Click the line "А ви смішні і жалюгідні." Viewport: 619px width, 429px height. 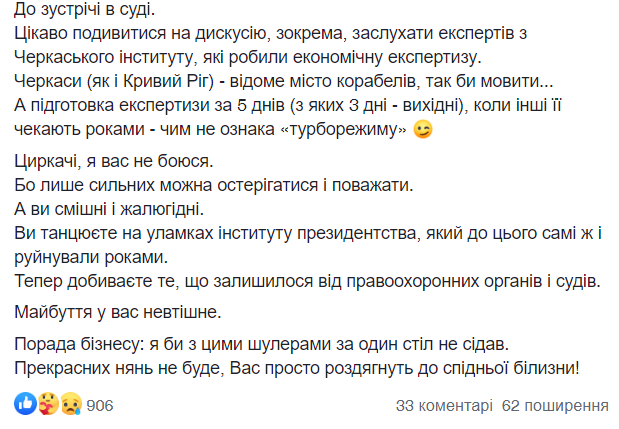(110, 209)
